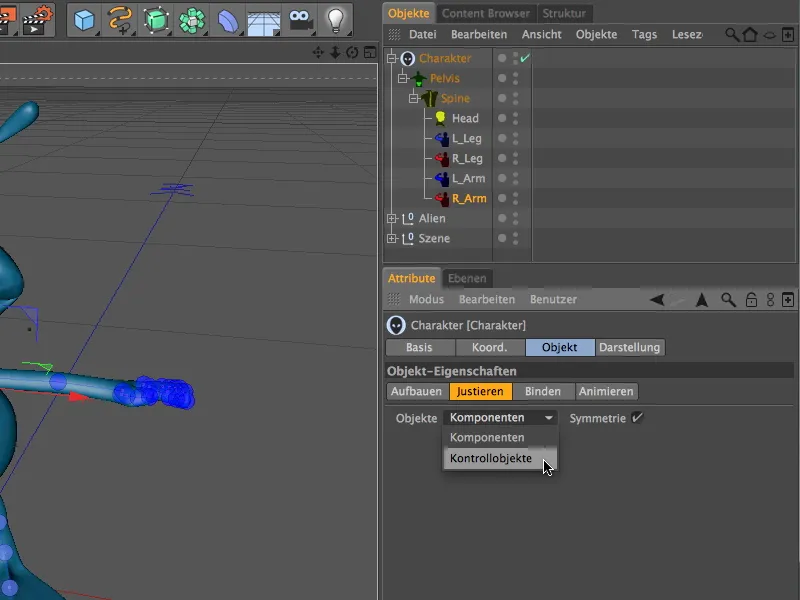Open the Modus menu
Screen dimensions: 800x600
pyautogui.click(x=427, y=299)
